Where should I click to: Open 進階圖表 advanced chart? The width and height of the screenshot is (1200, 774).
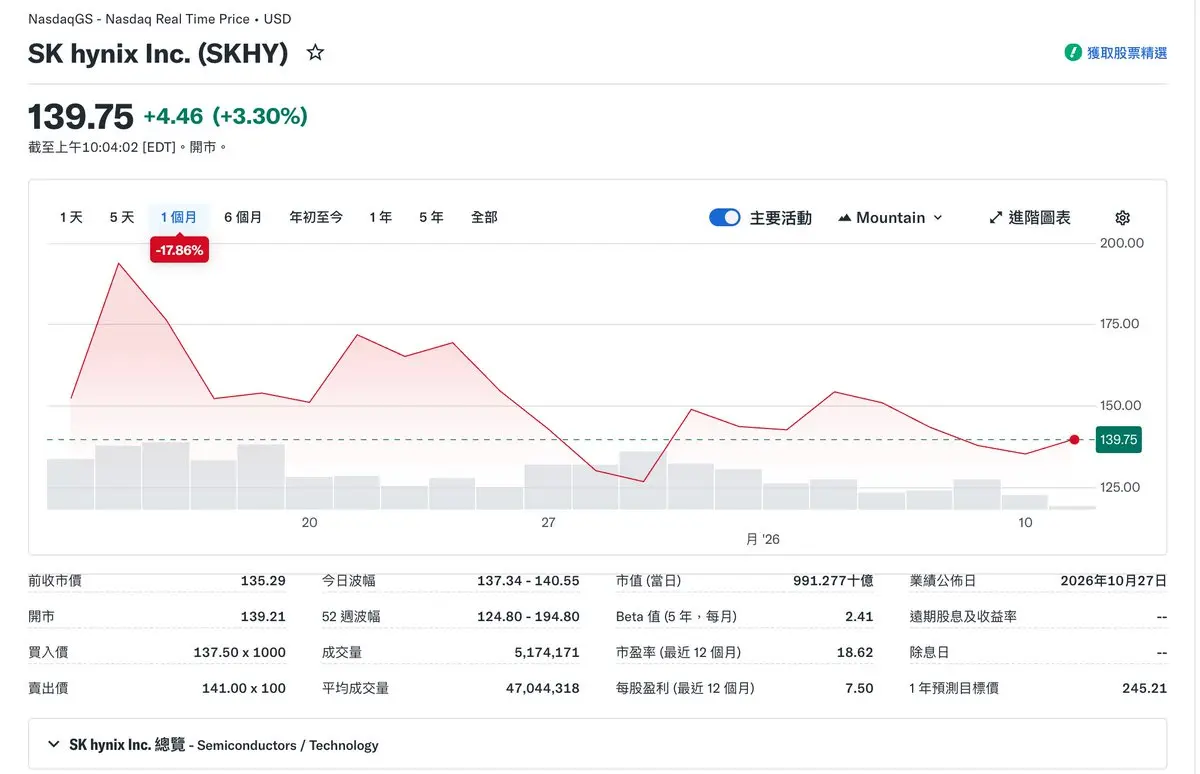click(1030, 218)
